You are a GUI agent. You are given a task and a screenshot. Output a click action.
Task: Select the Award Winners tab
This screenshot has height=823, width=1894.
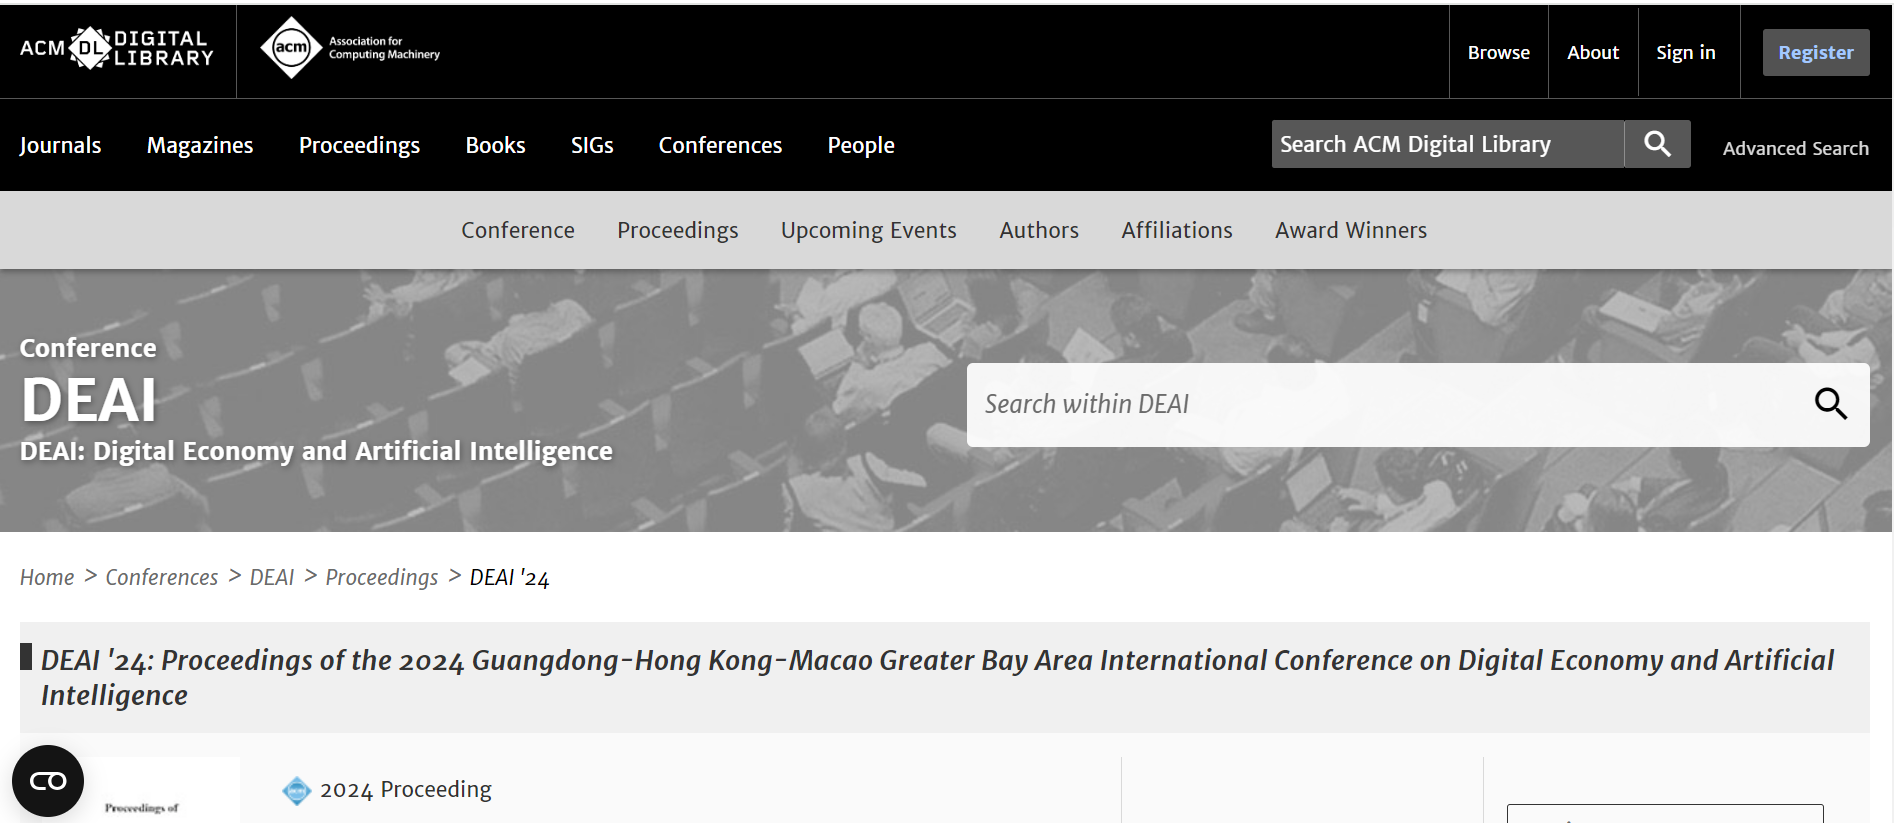1351,230
